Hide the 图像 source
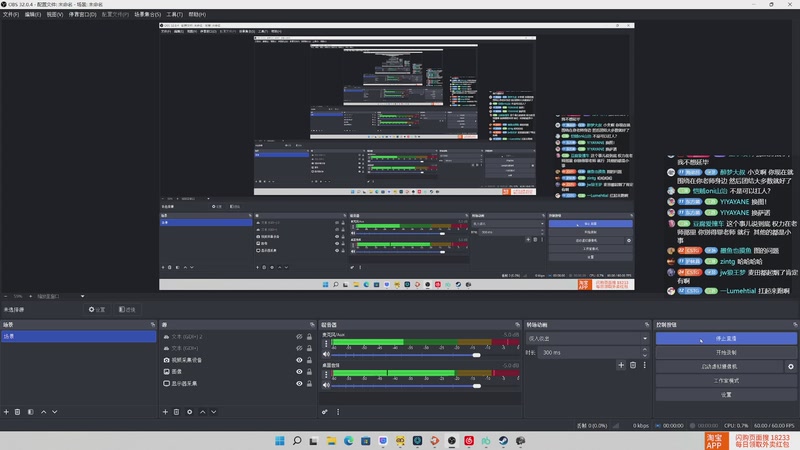 coord(299,371)
